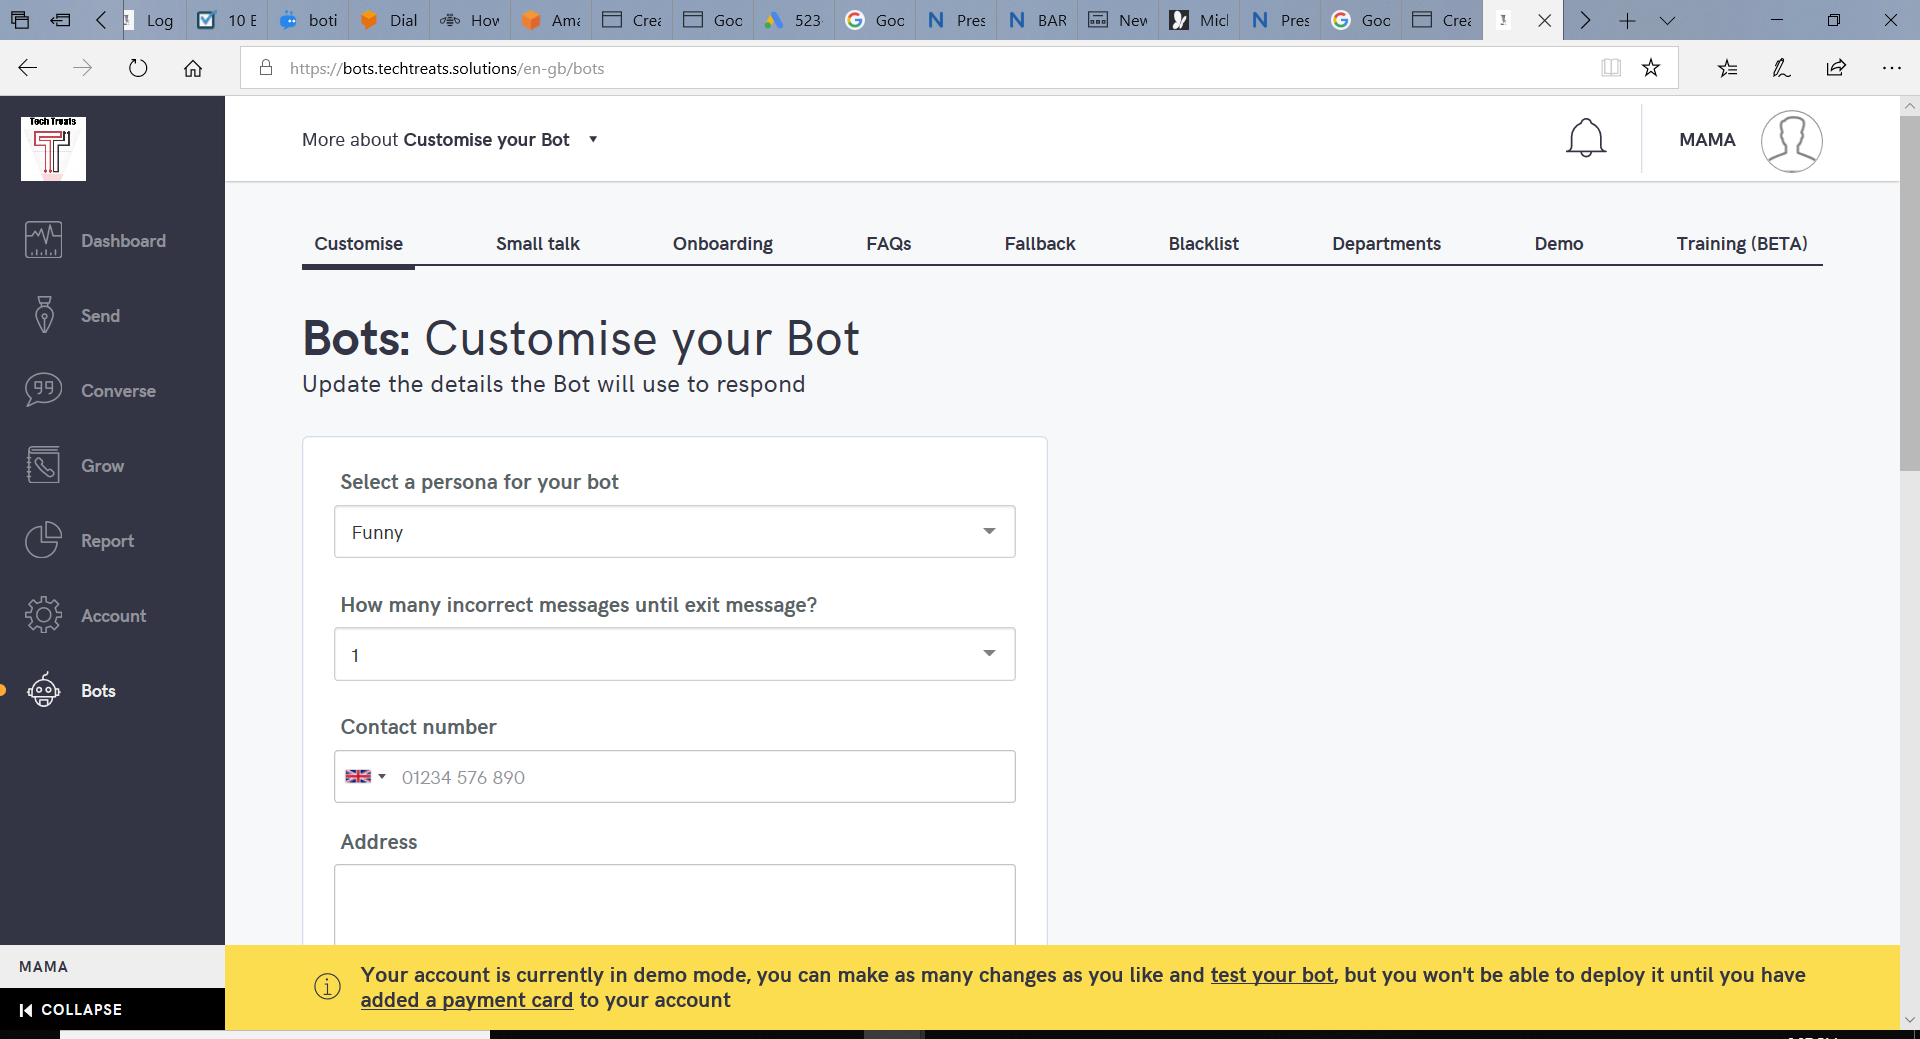Select the Grow phone book icon
The height and width of the screenshot is (1039, 1920).
pyautogui.click(x=43, y=465)
